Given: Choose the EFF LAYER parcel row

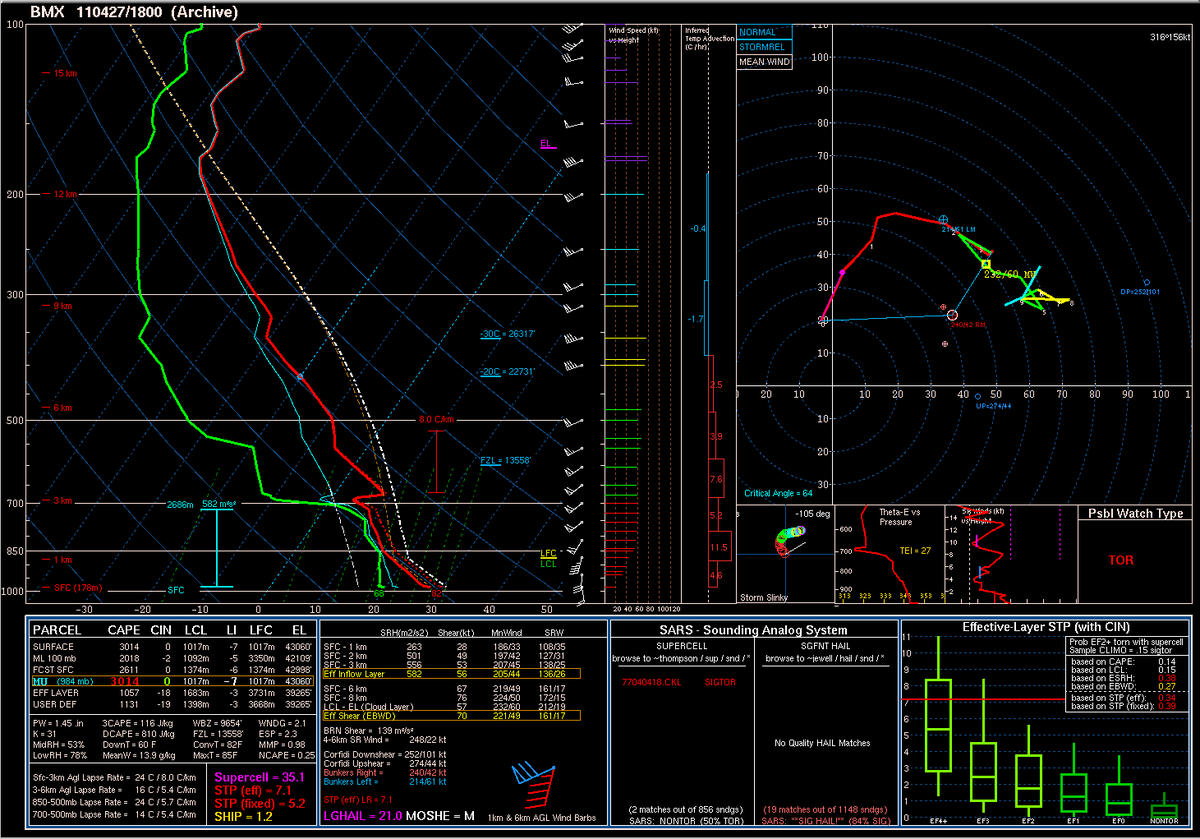Looking at the screenshot, I should tap(170, 691).
